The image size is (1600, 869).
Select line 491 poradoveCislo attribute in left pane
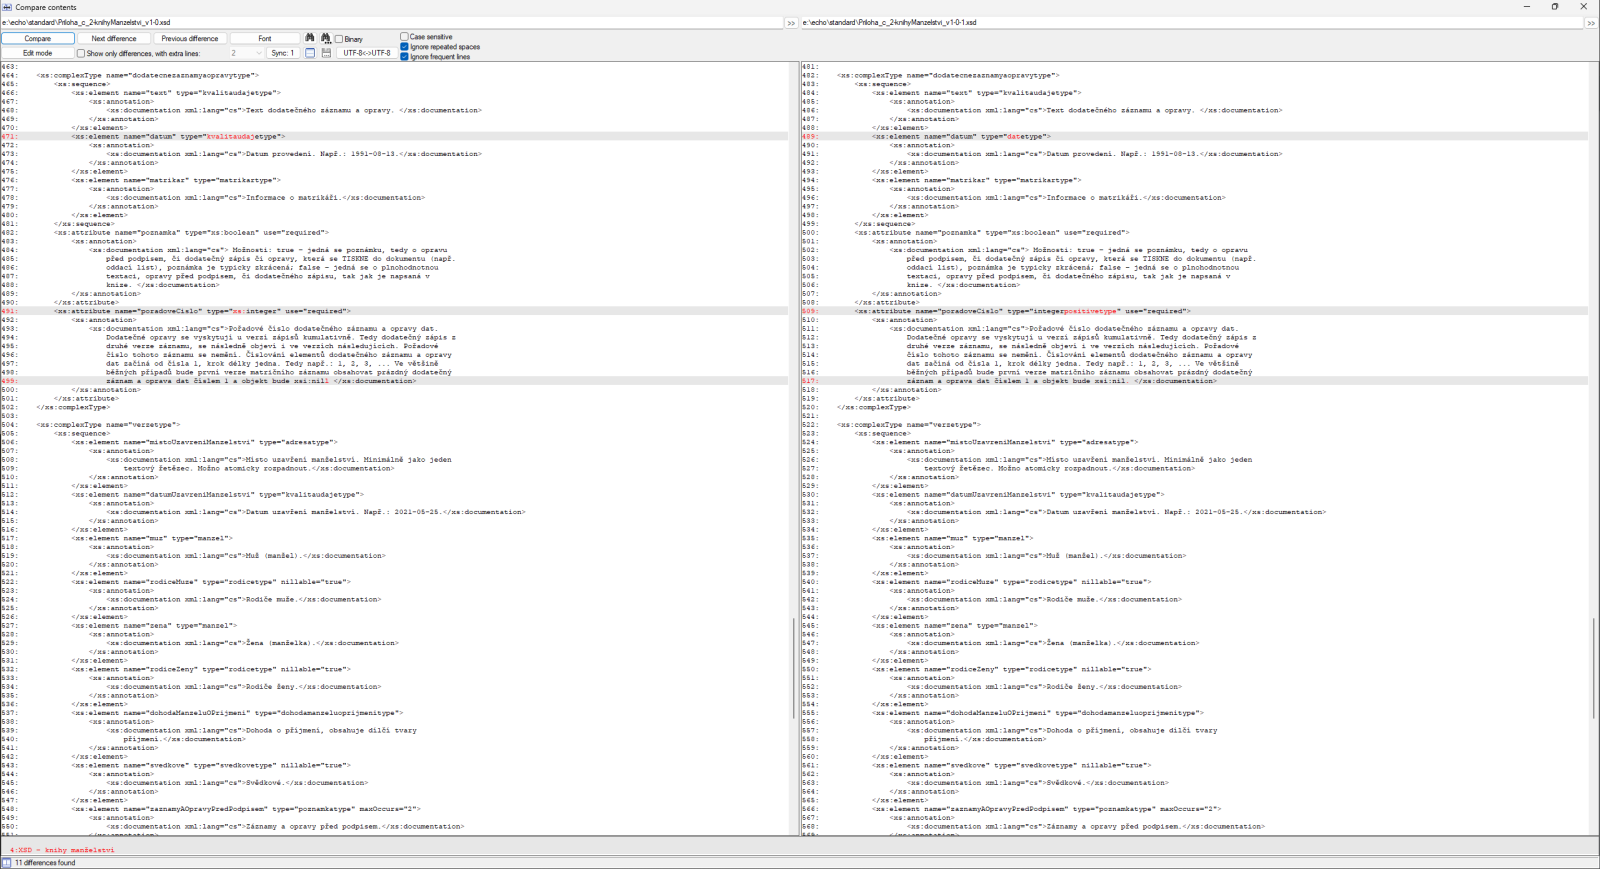point(394,311)
